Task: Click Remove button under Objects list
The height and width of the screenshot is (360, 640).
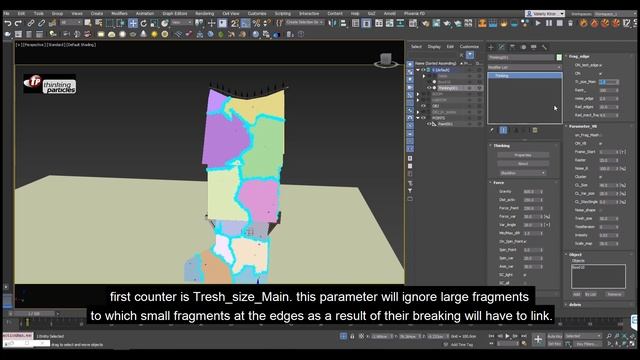Action: click(x=614, y=294)
